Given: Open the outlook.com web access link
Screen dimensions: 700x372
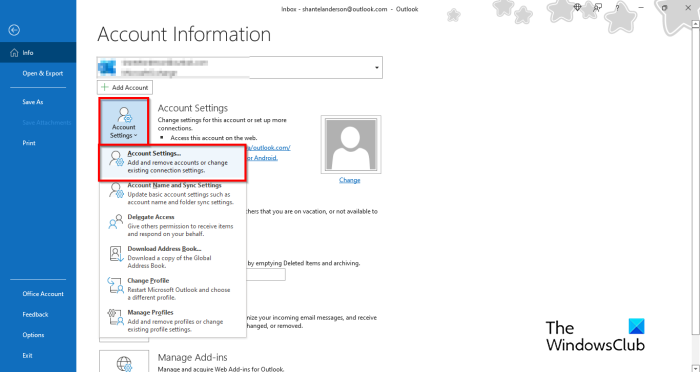Looking at the screenshot, I should tap(268, 147).
